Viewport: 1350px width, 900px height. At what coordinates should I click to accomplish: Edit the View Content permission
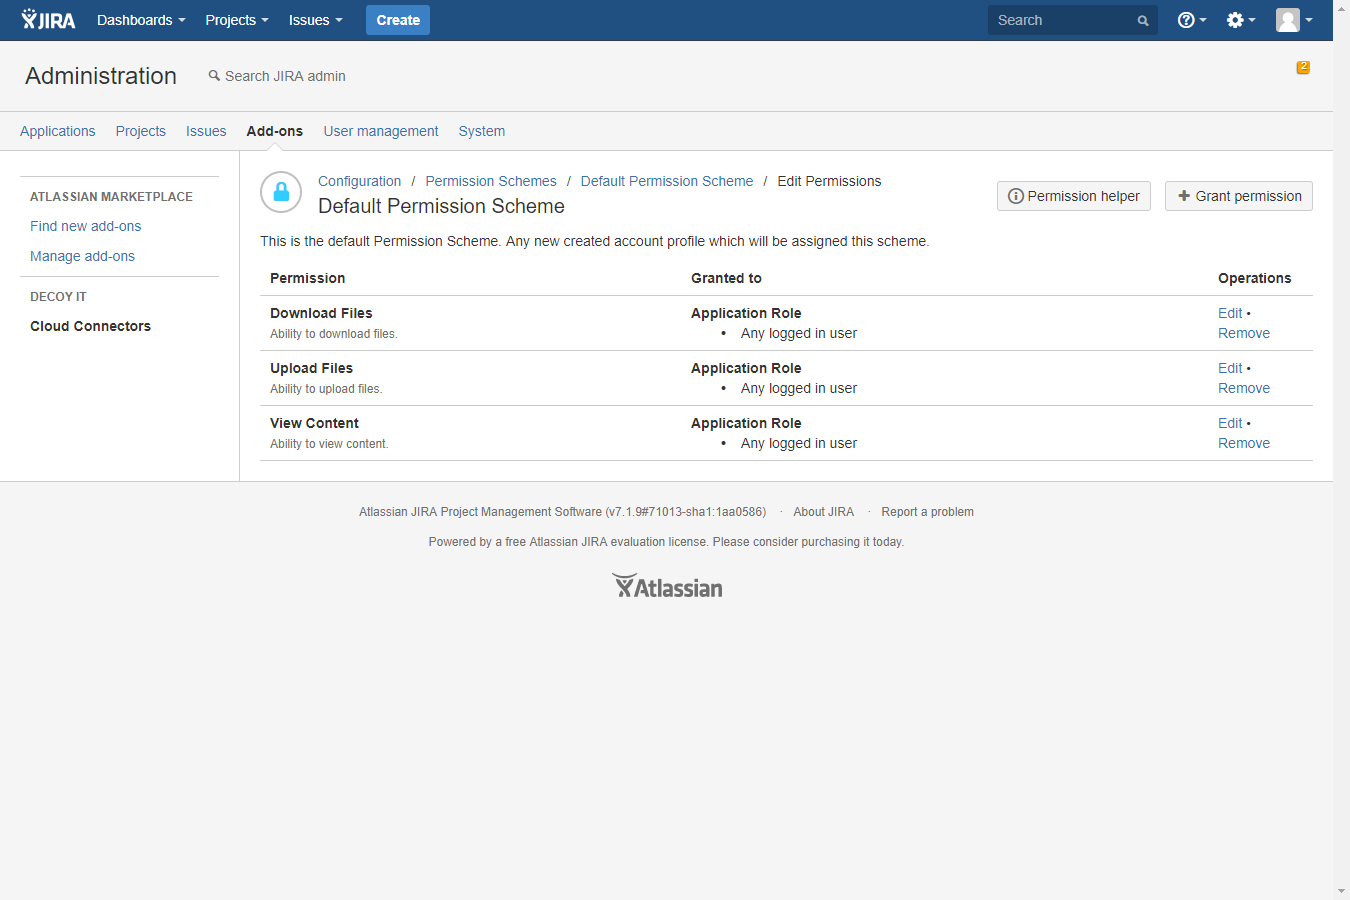[1230, 423]
